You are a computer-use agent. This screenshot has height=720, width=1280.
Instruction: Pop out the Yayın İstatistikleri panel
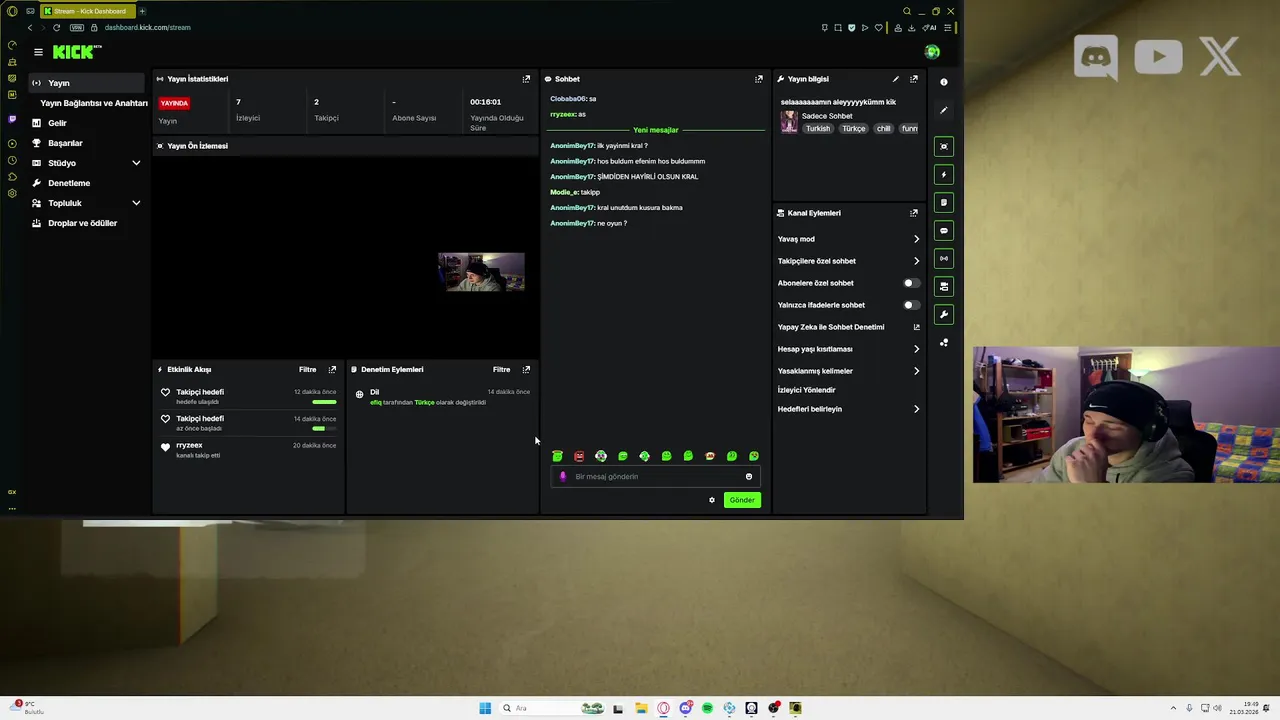point(526,79)
